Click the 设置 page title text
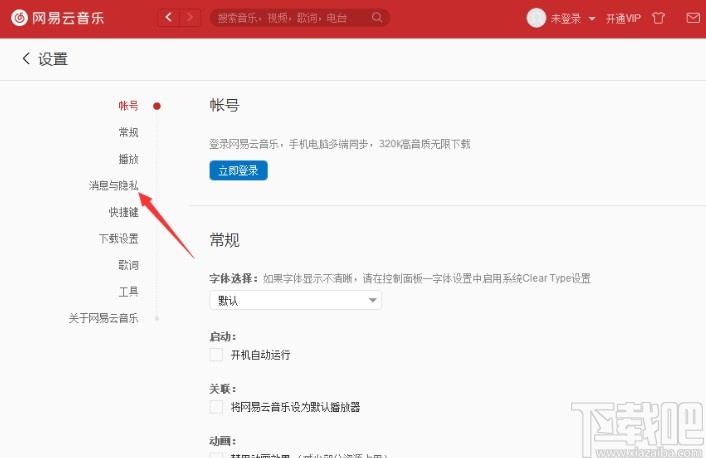 [53, 59]
